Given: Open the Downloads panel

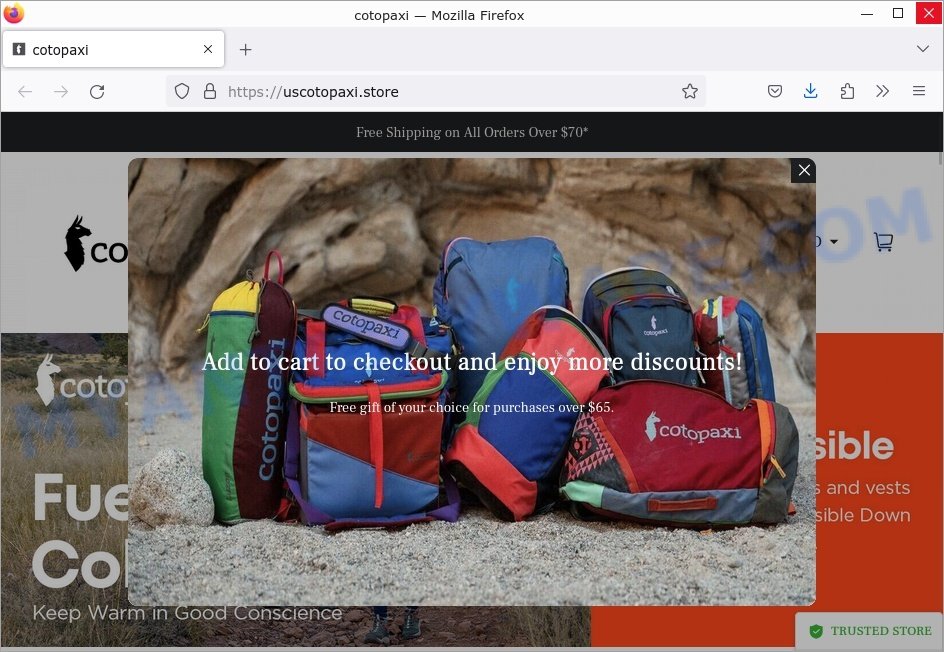Looking at the screenshot, I should 810,92.
